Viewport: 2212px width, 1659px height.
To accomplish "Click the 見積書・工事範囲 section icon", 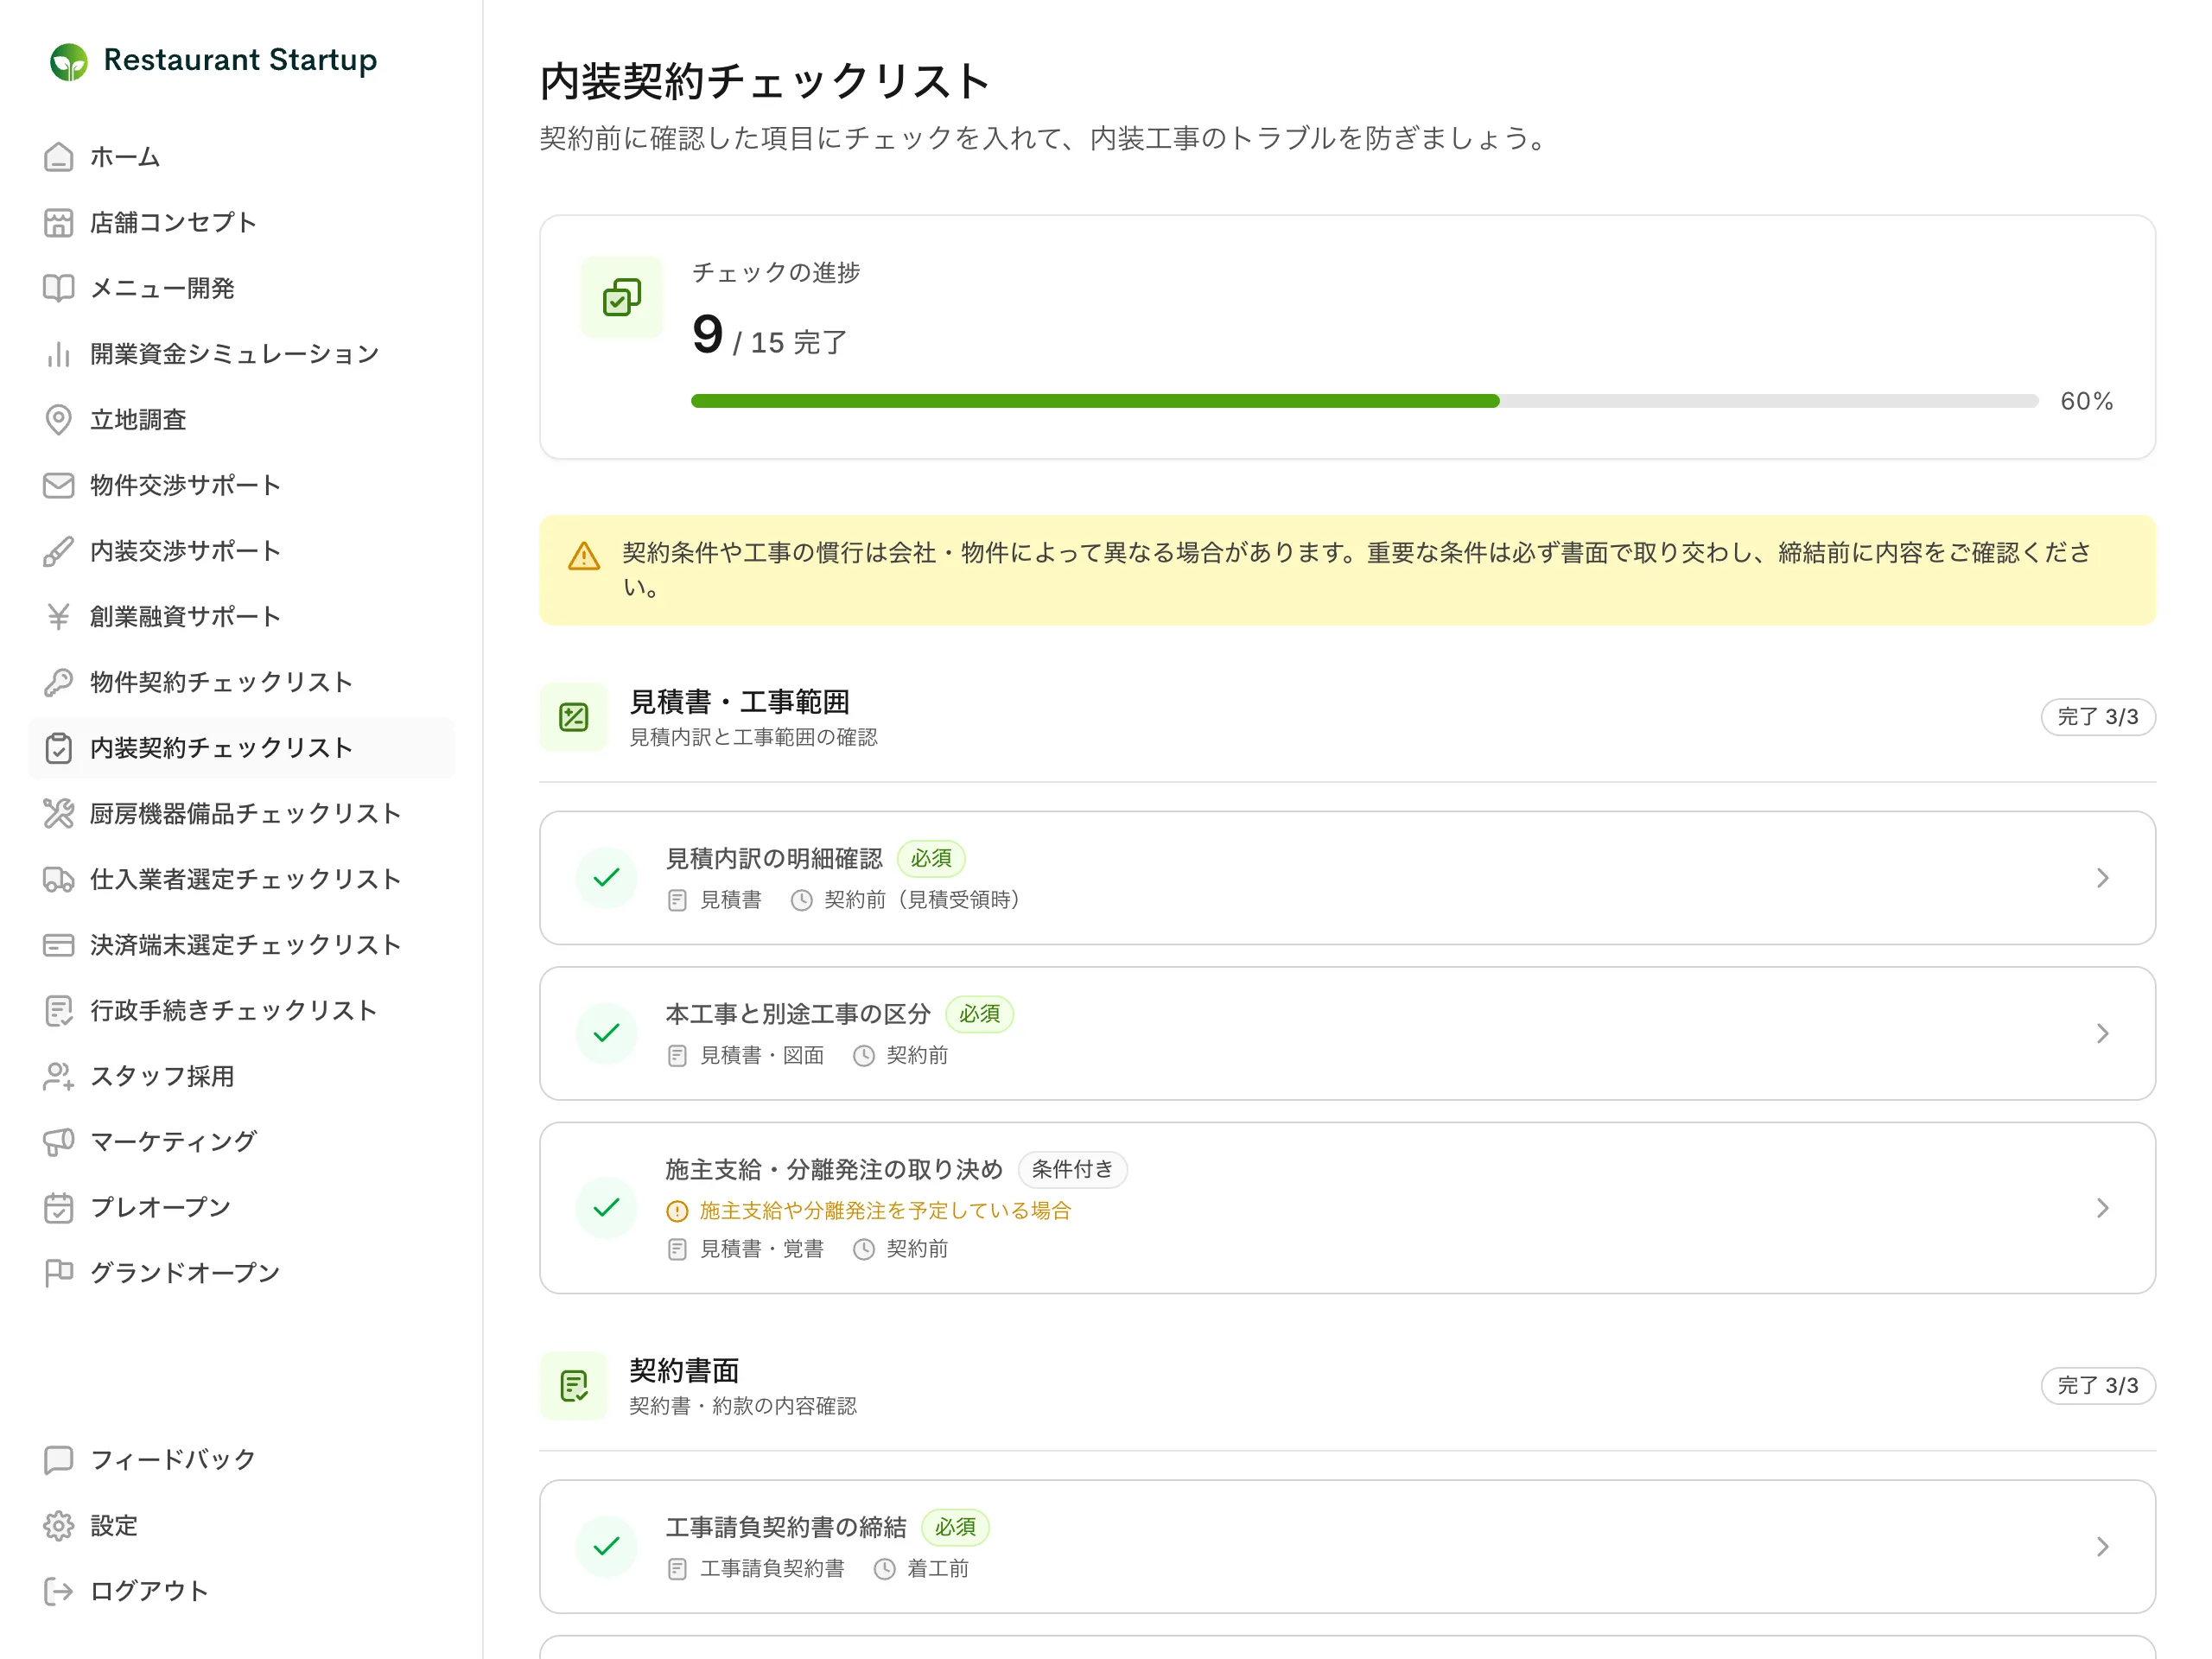I will pyautogui.click(x=574, y=717).
